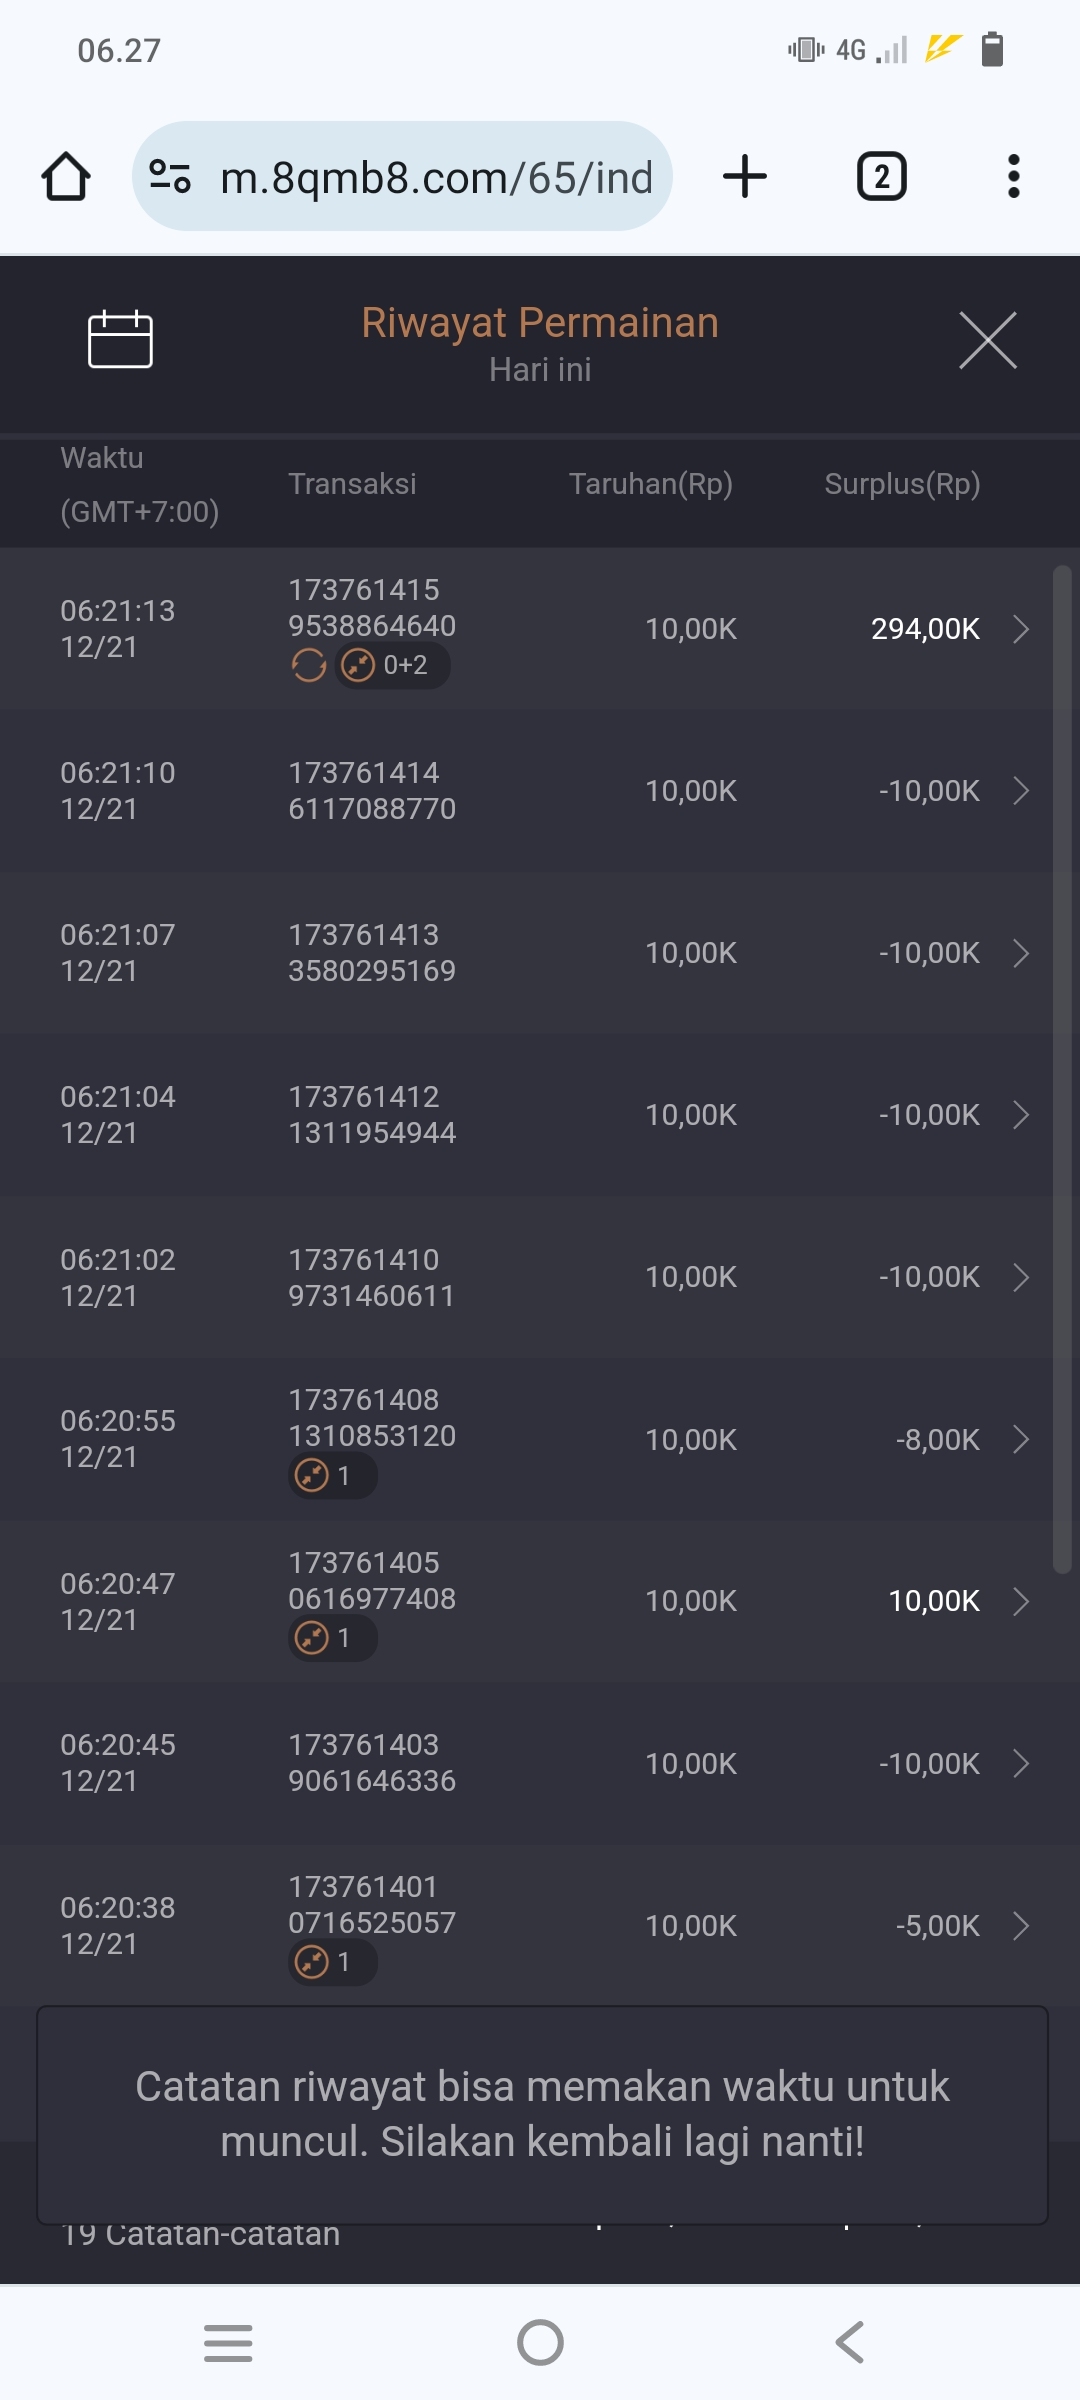Click the history list vertical scrollbar

tap(1062, 1070)
